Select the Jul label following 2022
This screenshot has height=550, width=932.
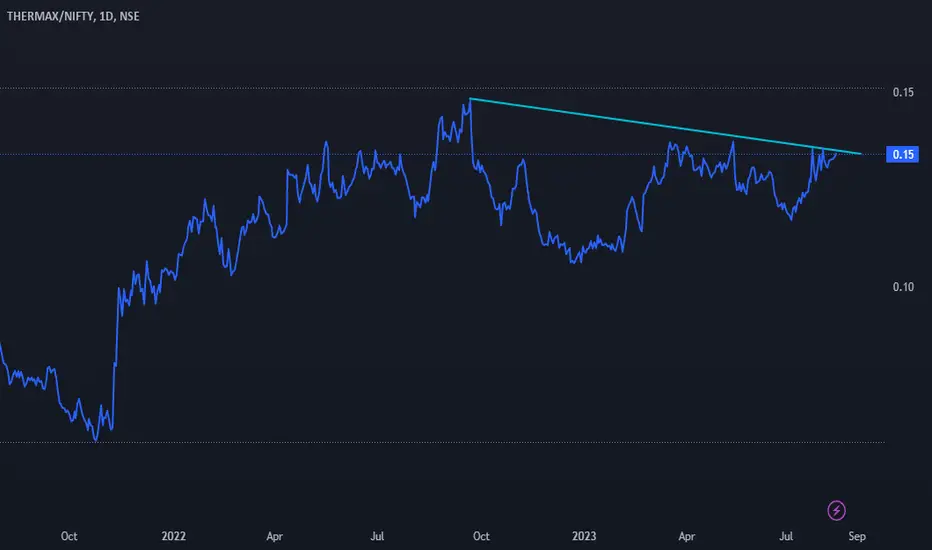(x=377, y=536)
